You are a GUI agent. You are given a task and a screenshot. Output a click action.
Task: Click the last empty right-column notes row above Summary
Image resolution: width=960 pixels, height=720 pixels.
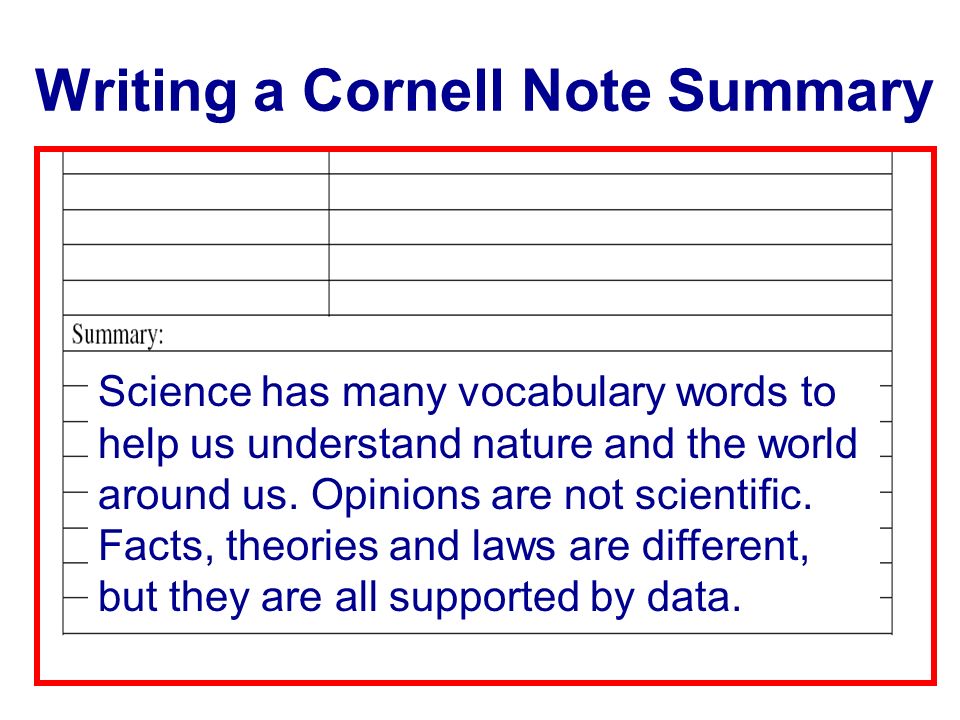click(610, 298)
